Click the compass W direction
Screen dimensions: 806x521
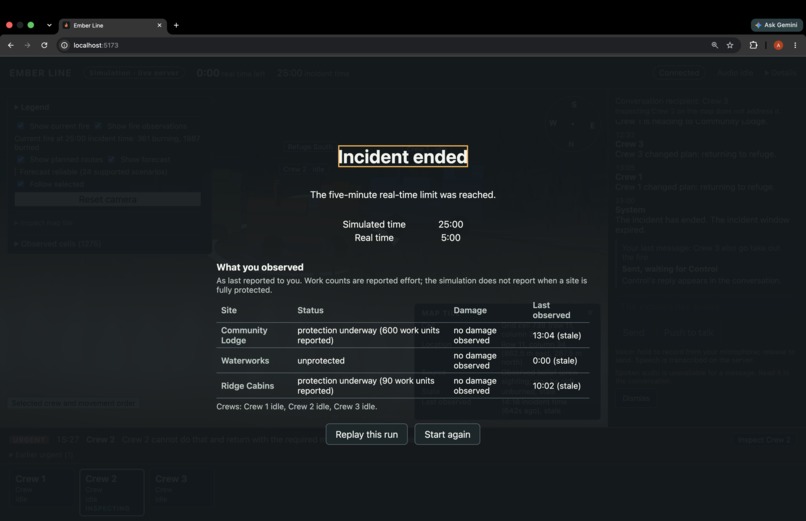click(x=553, y=124)
